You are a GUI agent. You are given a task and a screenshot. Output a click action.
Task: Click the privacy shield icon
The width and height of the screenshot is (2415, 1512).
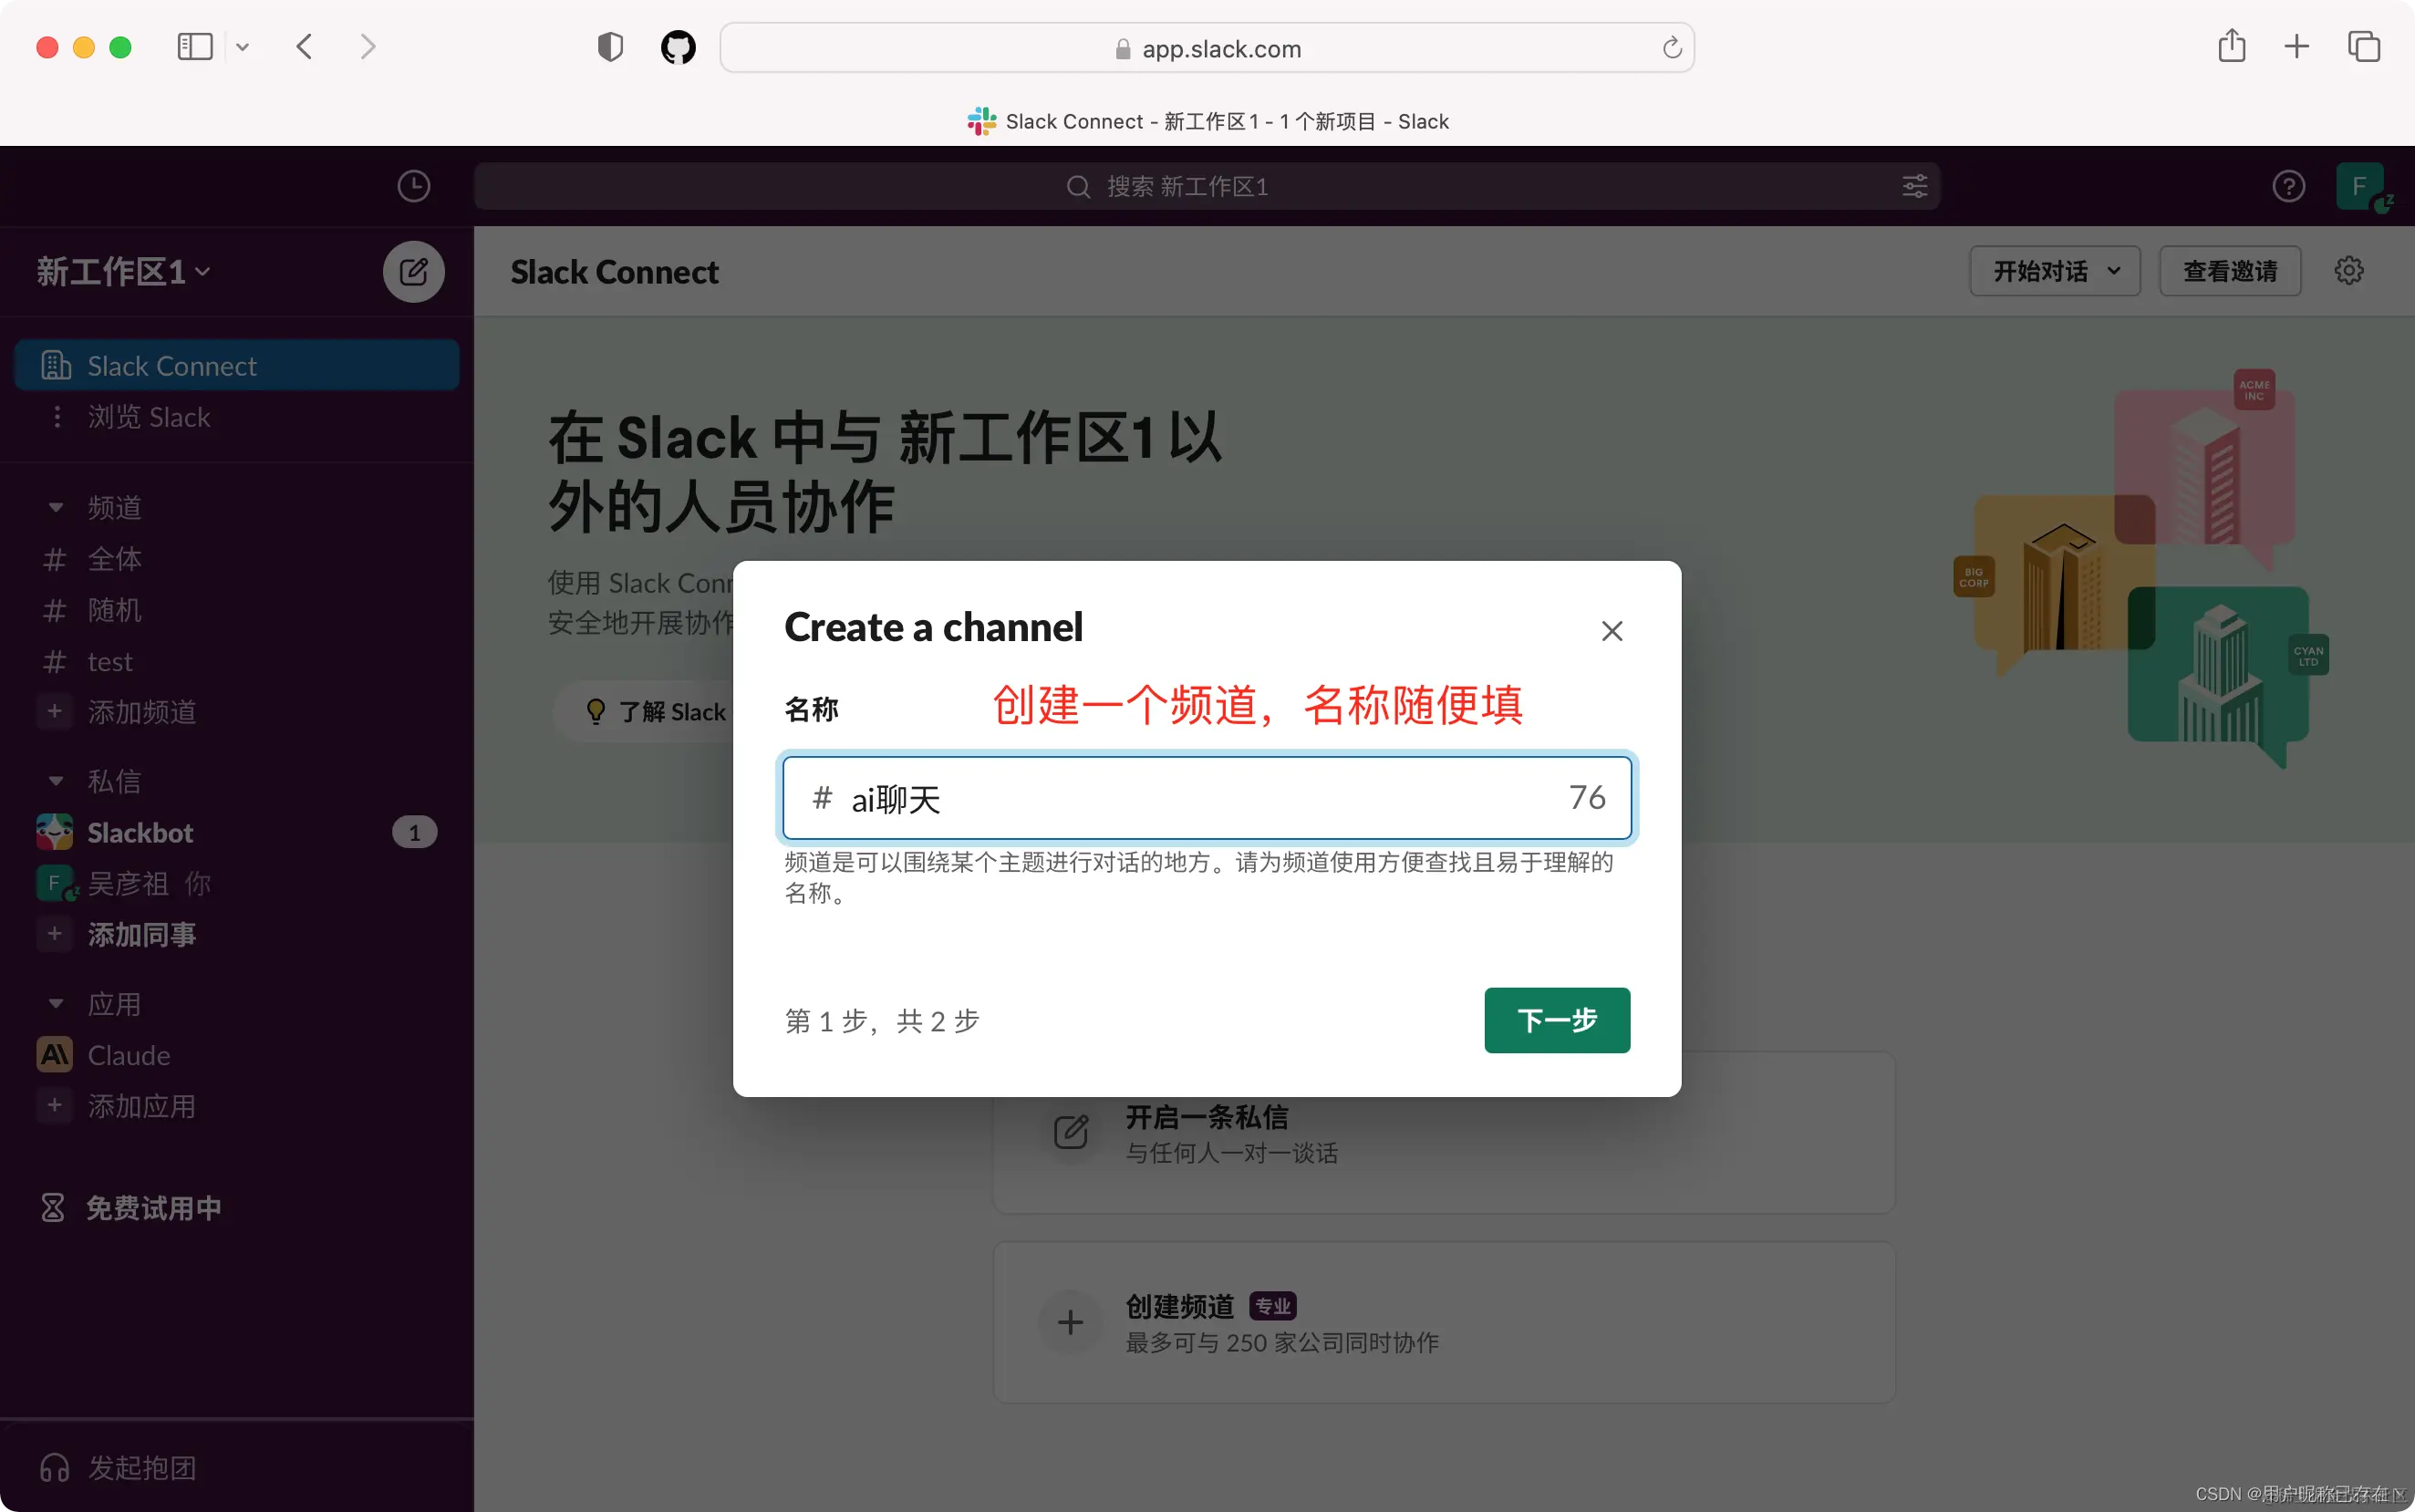pos(610,47)
